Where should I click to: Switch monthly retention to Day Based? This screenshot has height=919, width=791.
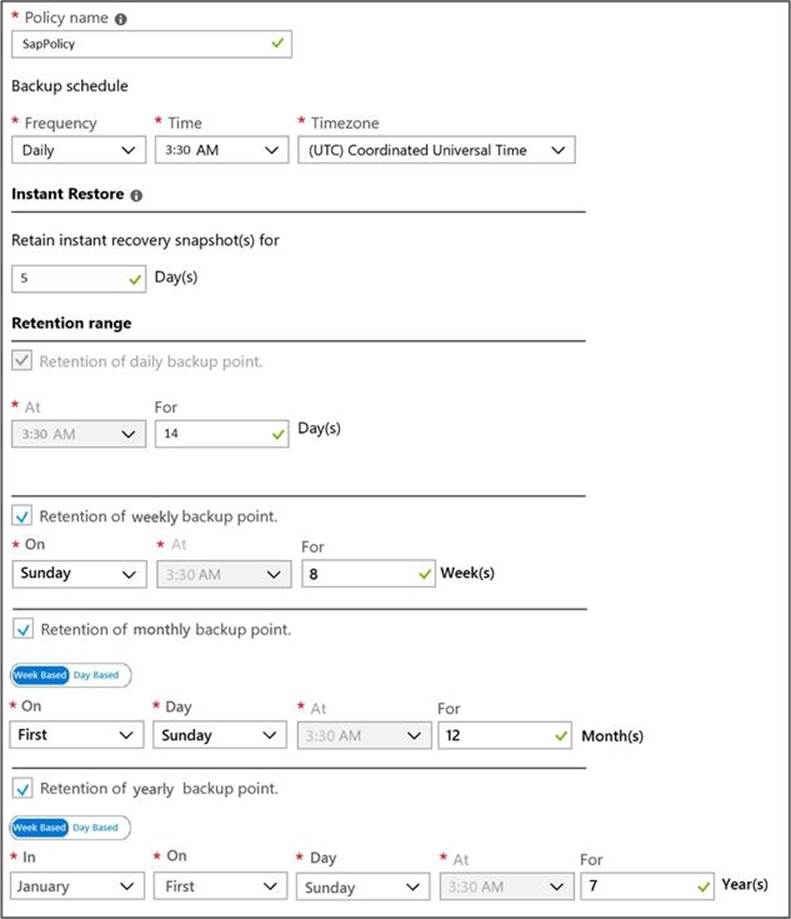(97, 675)
